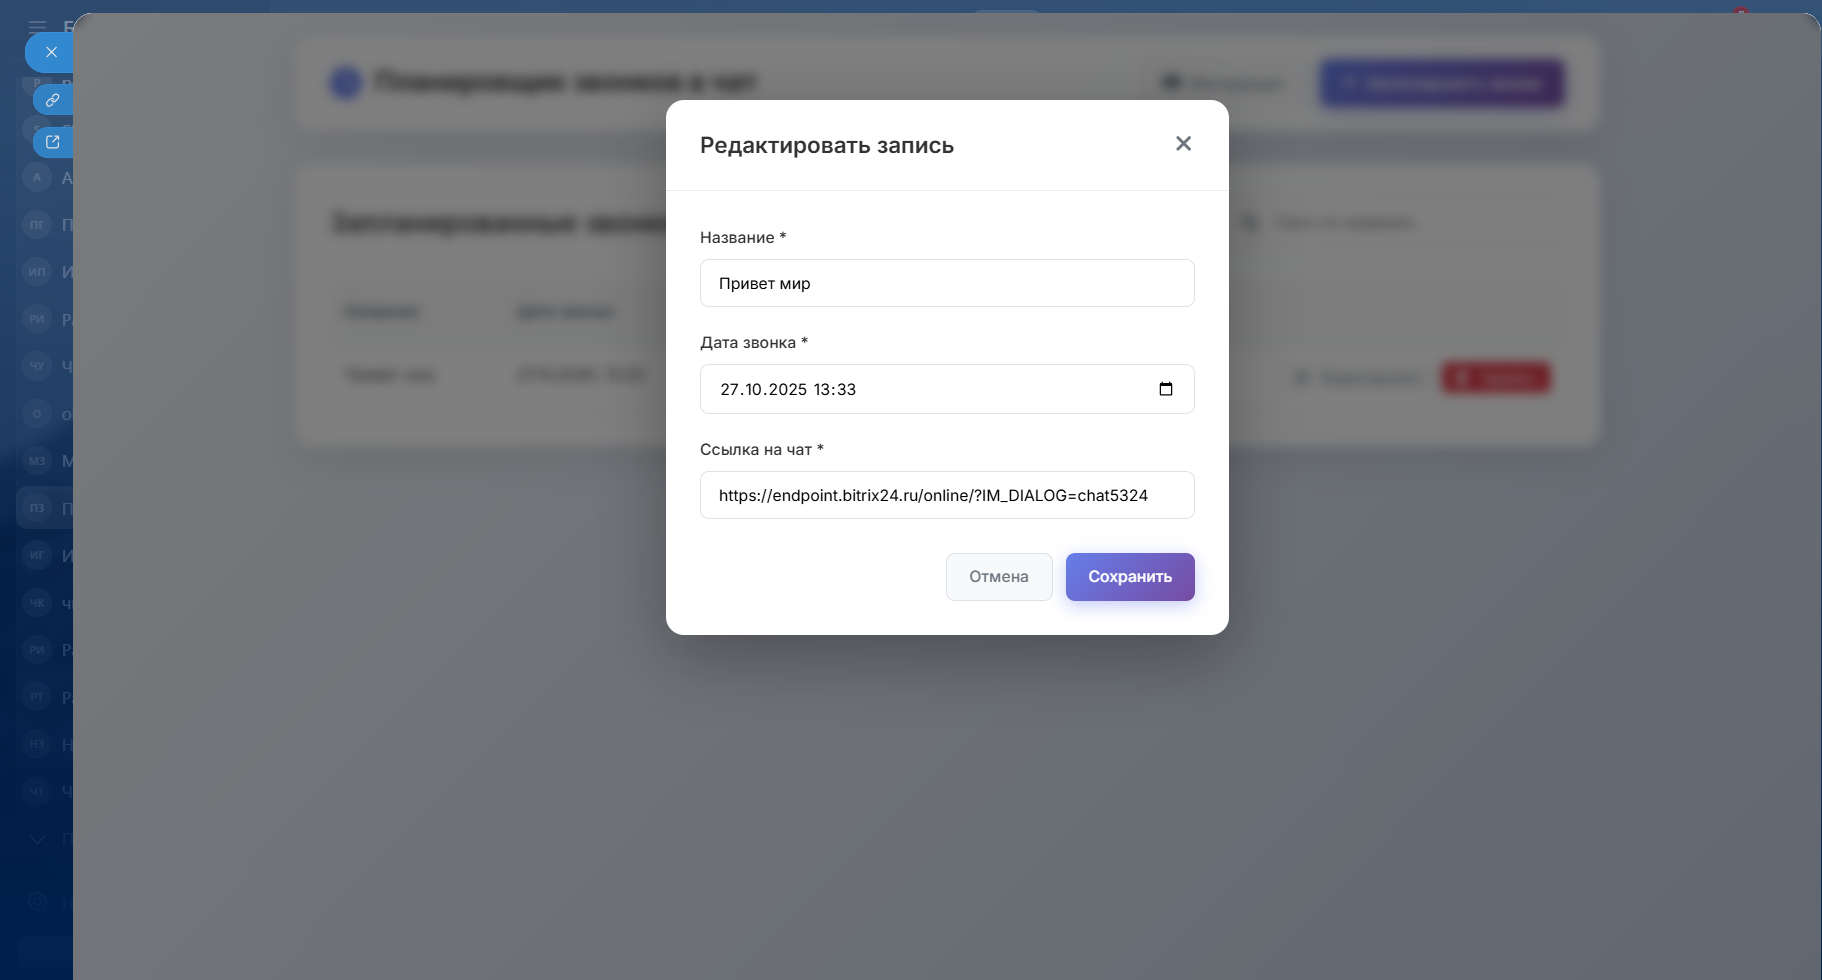Open the 'ЧК' sidebar menu item
The width and height of the screenshot is (1822, 980).
[37, 603]
